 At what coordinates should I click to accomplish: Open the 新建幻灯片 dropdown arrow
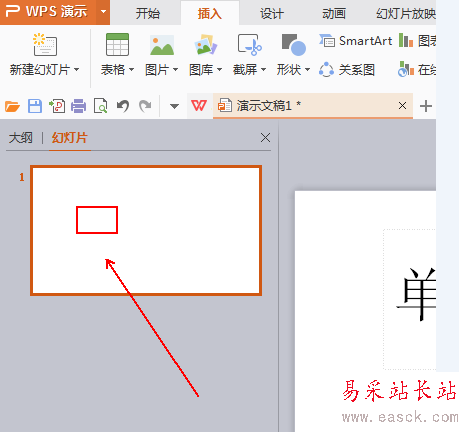[77, 70]
